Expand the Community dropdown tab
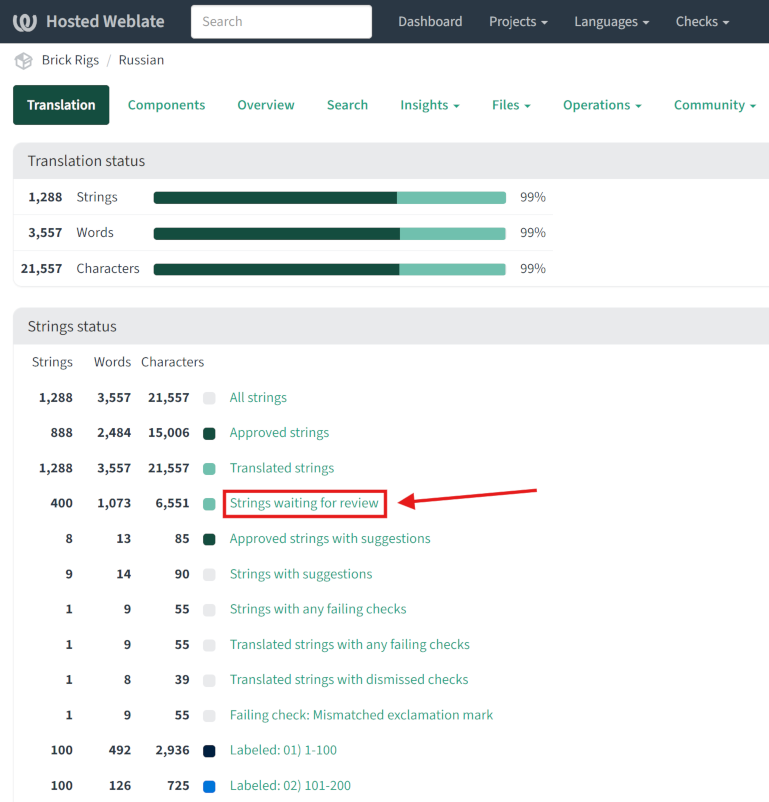This screenshot has width=769, height=802. [715, 105]
